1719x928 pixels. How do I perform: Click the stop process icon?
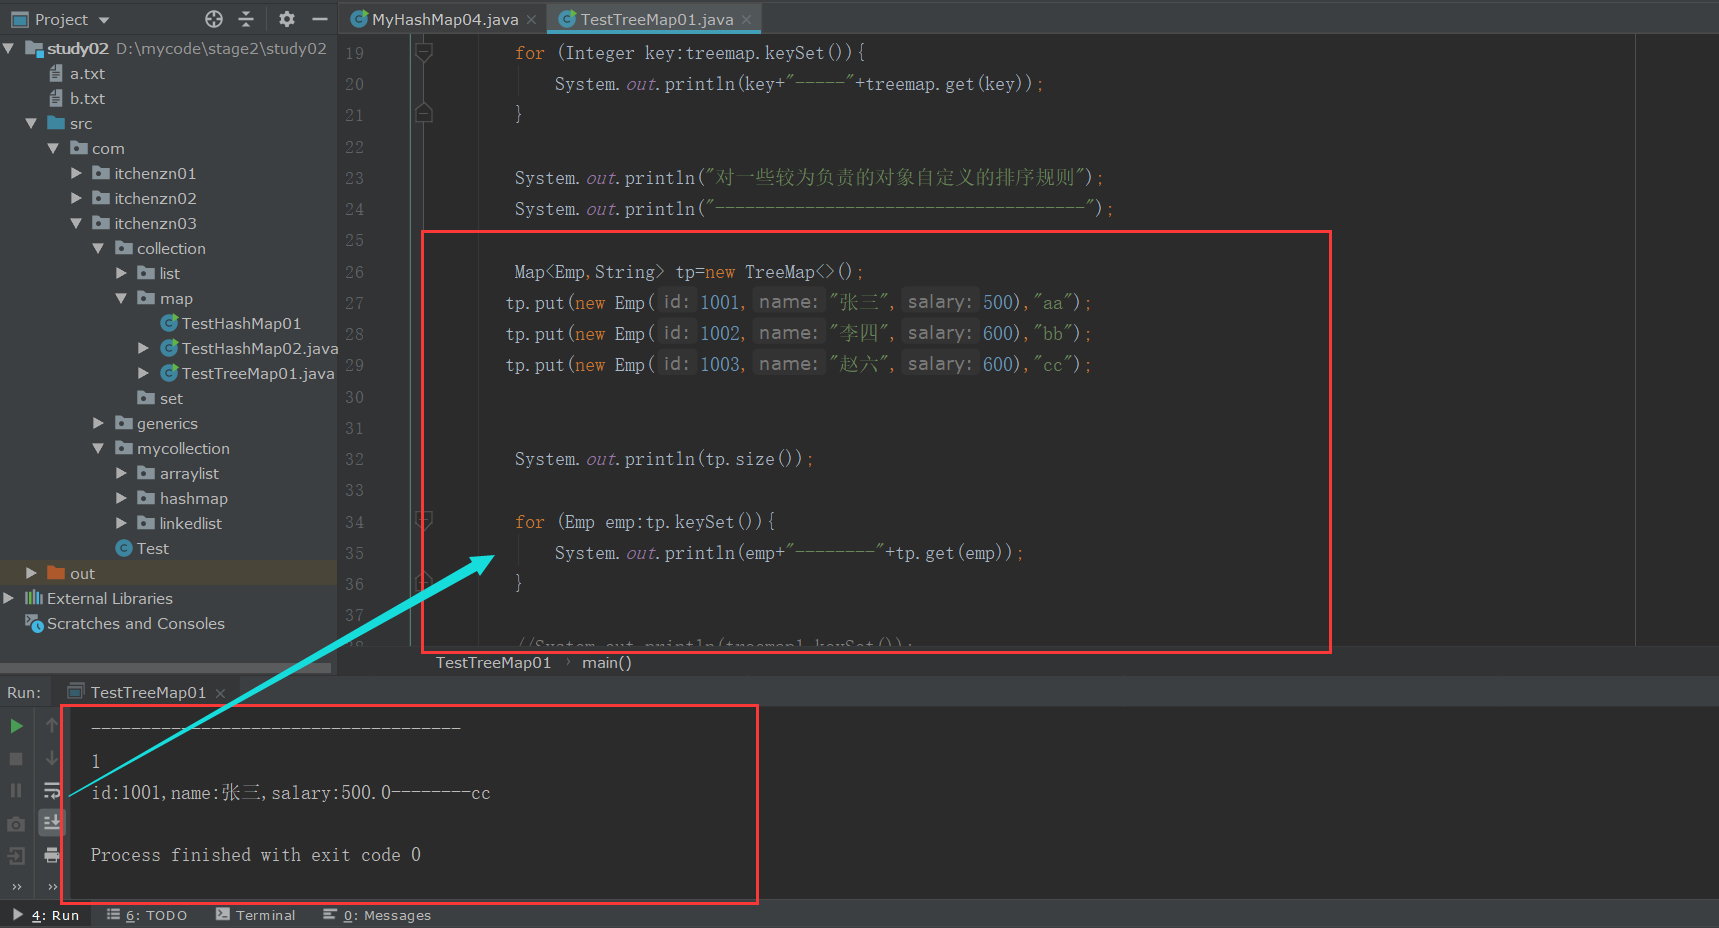point(16,759)
